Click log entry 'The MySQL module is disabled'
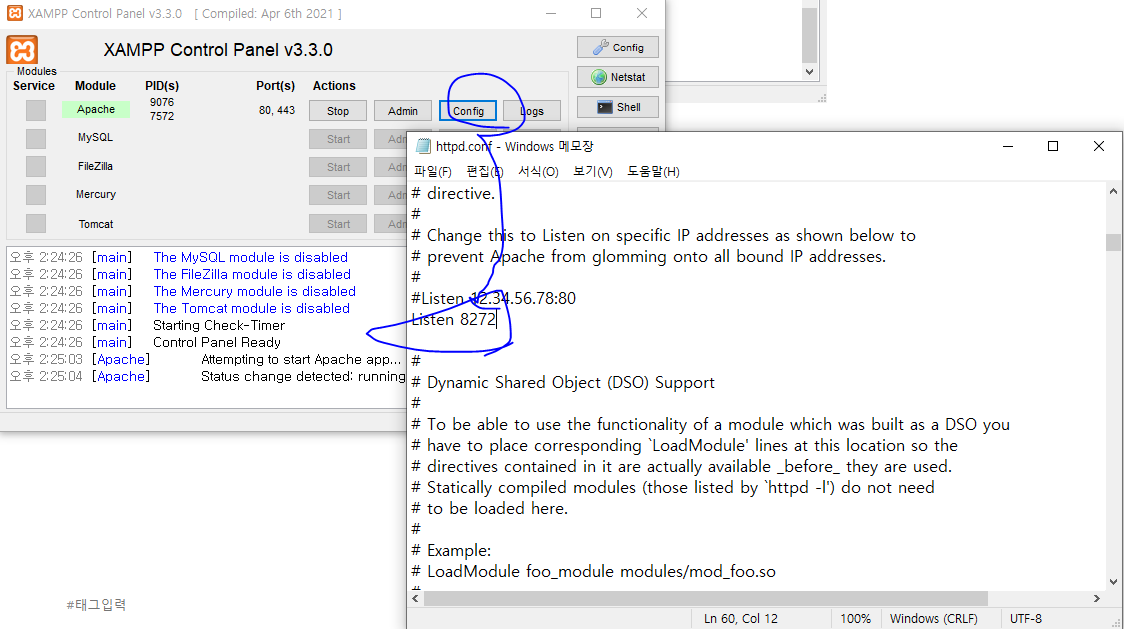1124x629 pixels. 250,257
